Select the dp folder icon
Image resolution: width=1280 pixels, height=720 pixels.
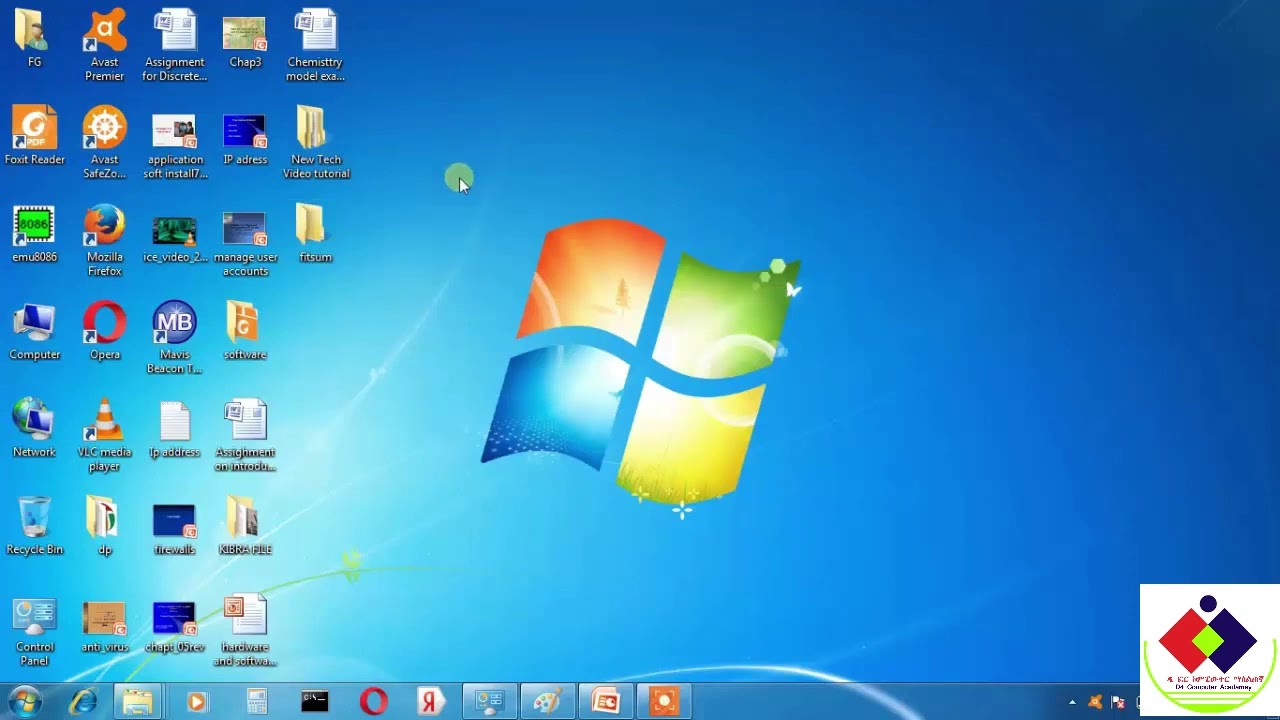pyautogui.click(x=105, y=526)
